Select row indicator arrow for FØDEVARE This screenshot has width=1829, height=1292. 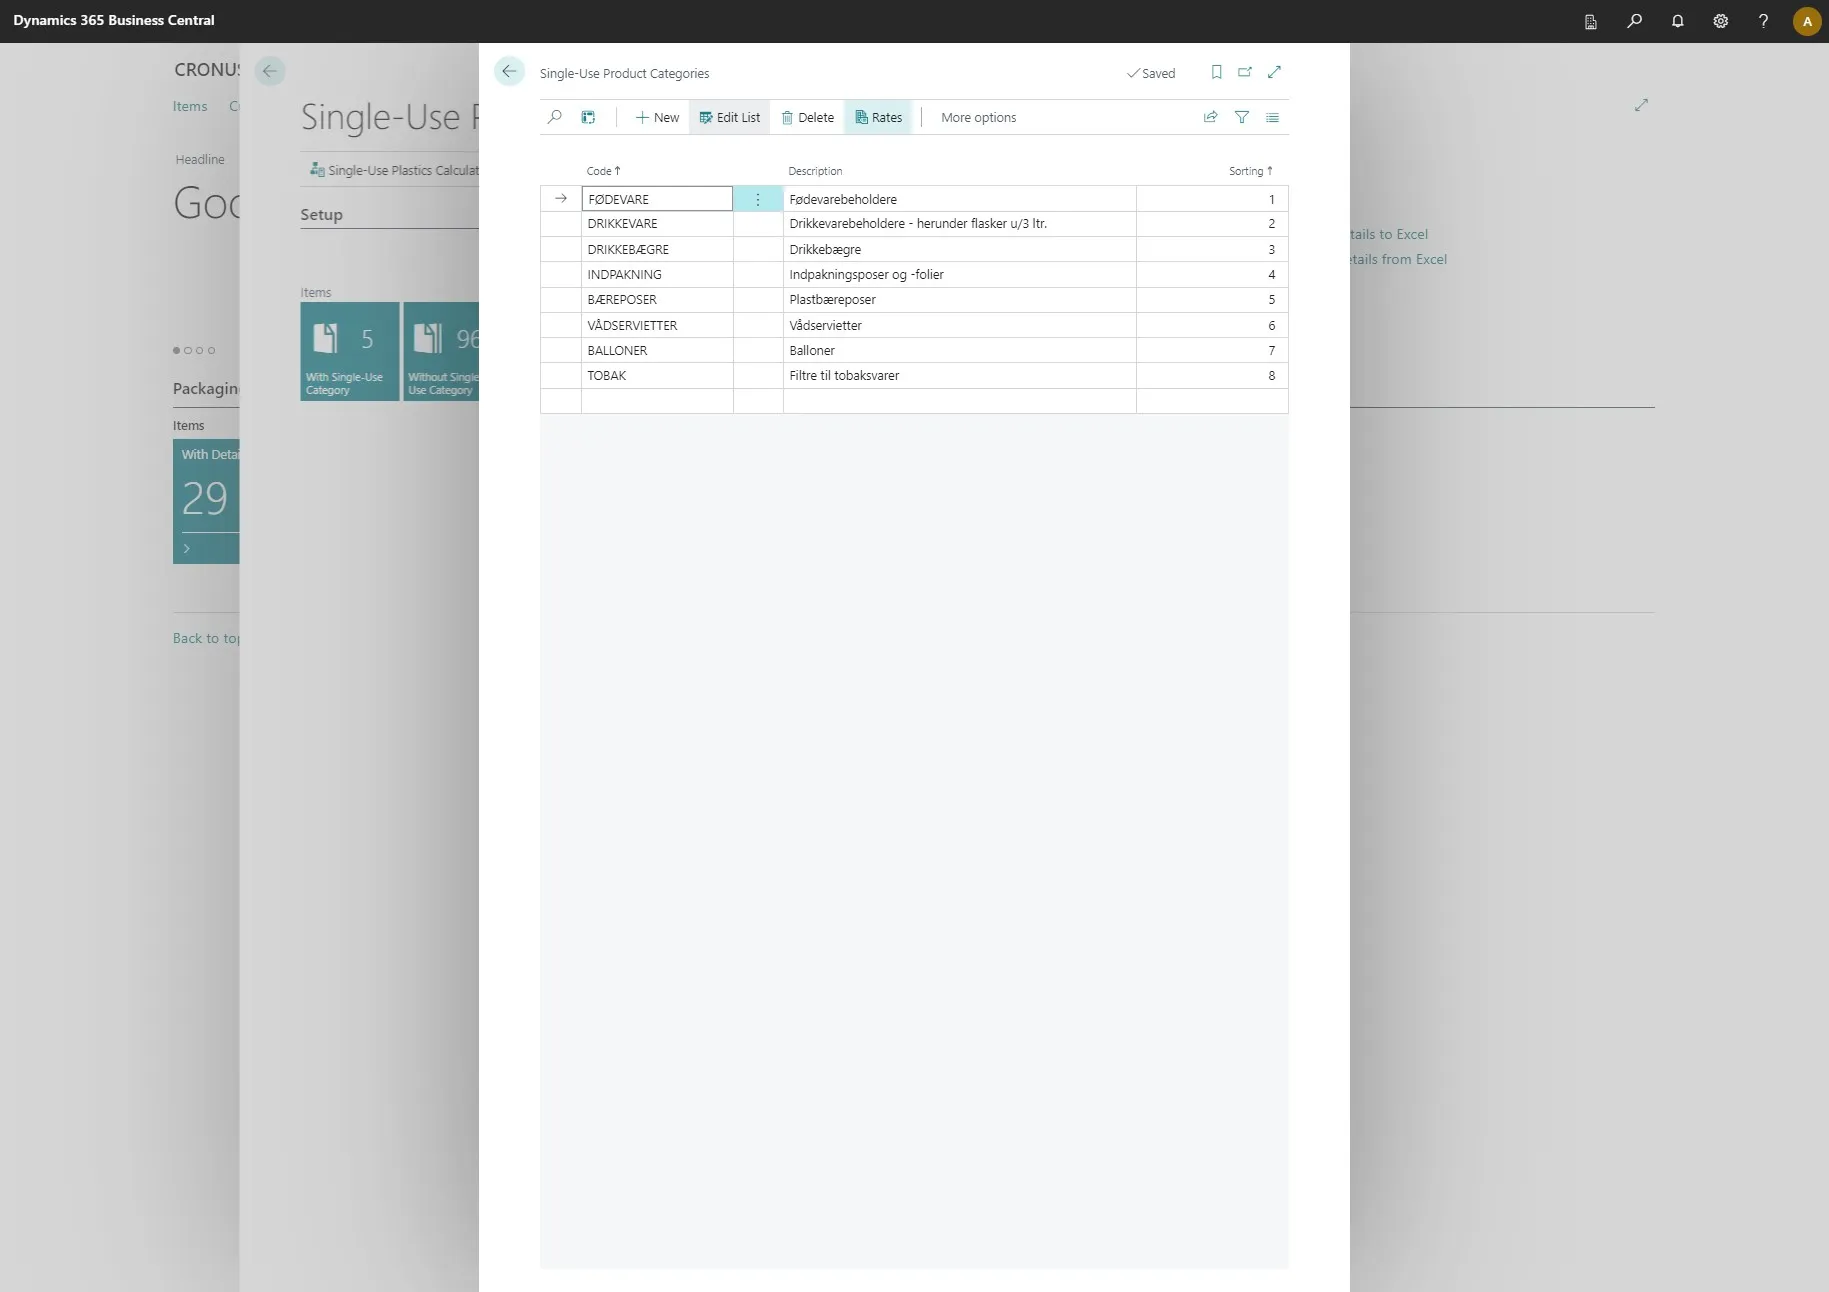coord(561,199)
